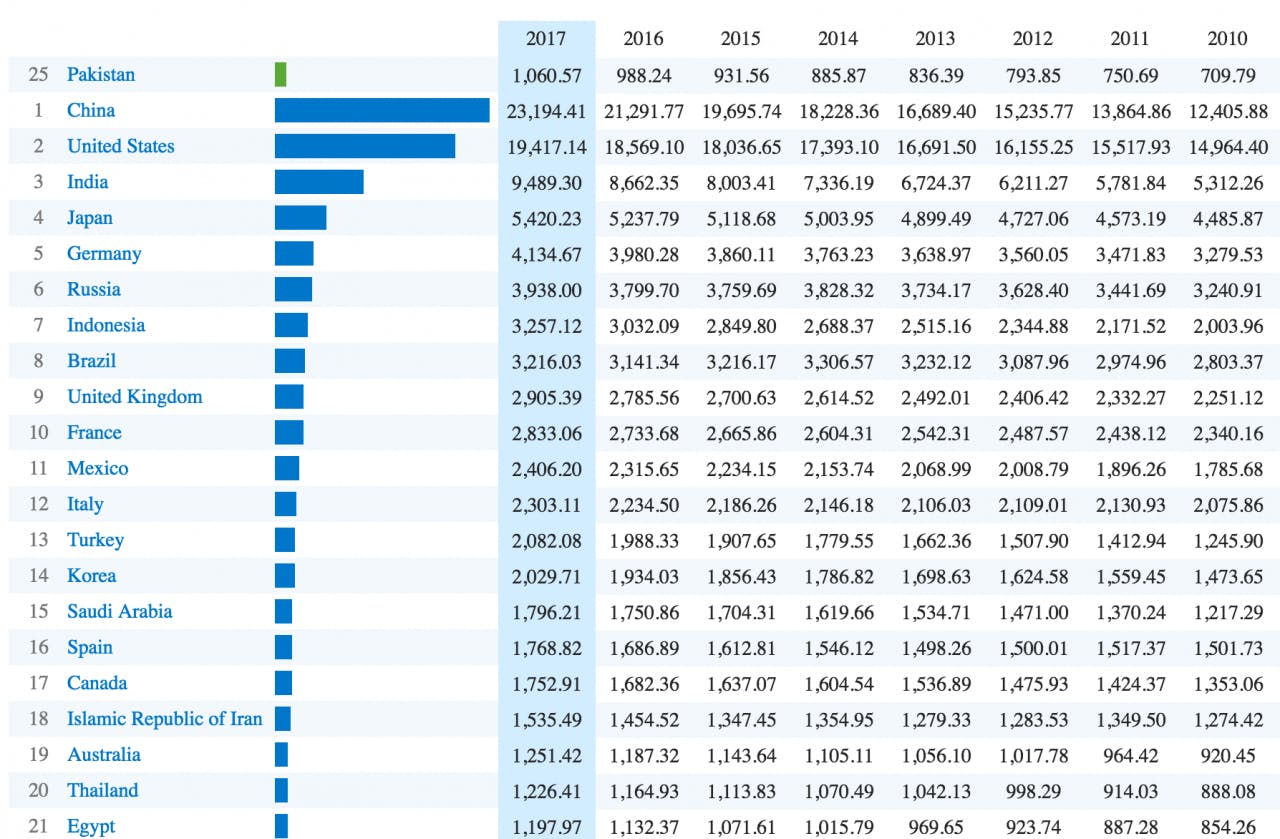Click the blue bar for Japan

pos(301,218)
